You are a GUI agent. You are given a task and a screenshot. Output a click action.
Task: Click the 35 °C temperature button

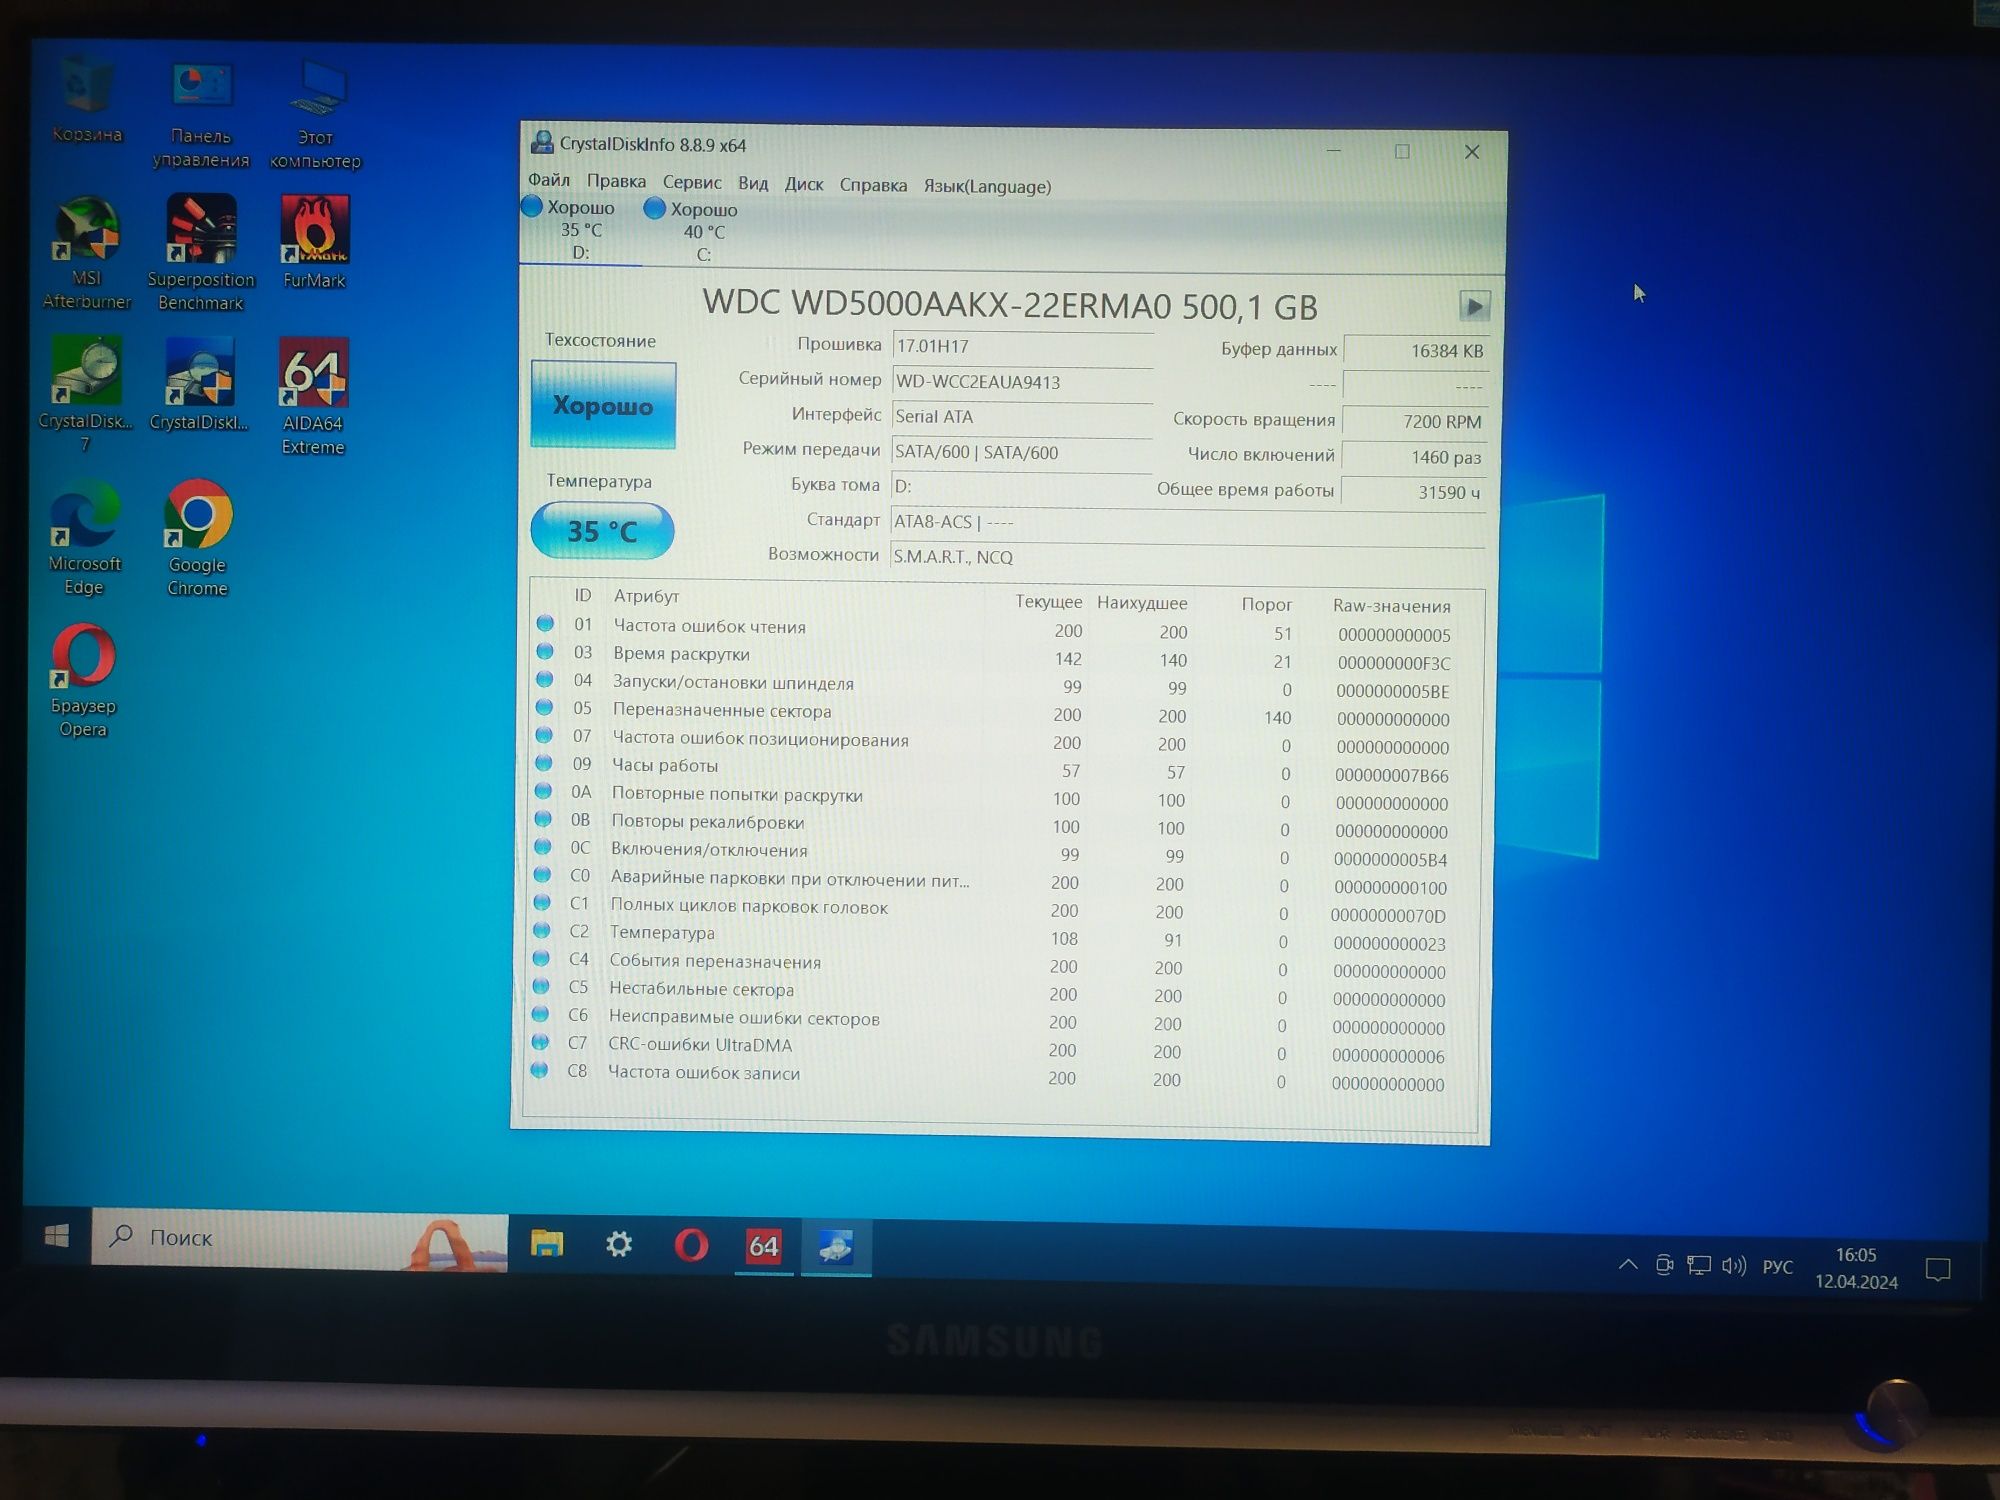[602, 531]
